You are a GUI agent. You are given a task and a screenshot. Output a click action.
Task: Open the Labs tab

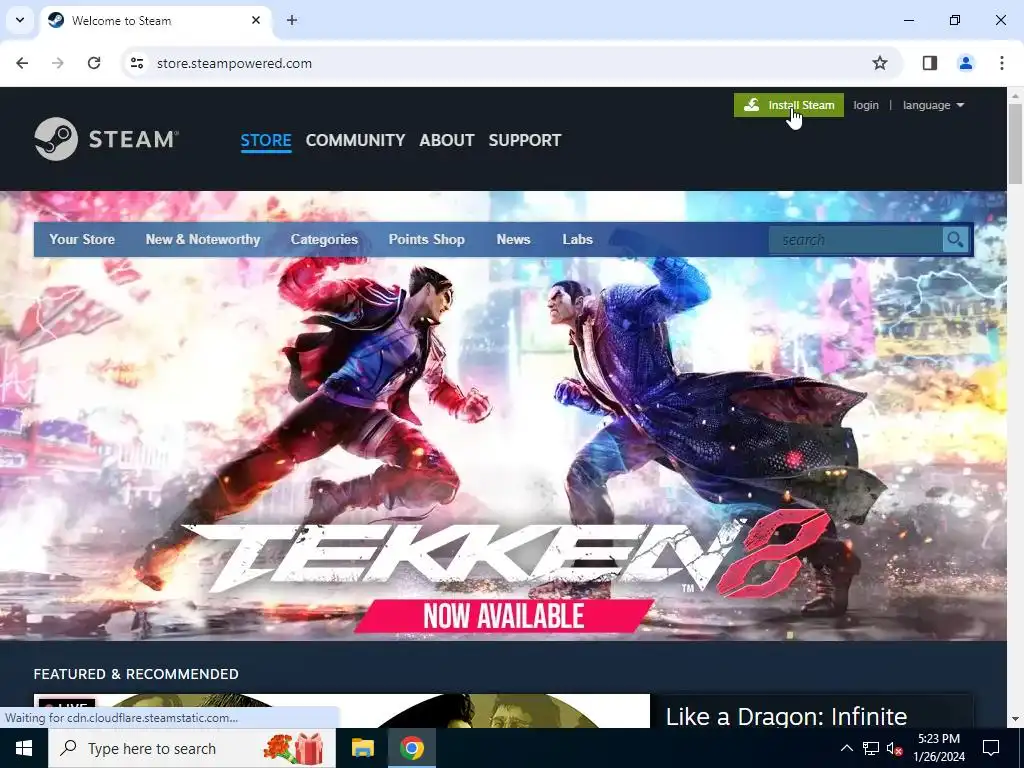pos(577,240)
